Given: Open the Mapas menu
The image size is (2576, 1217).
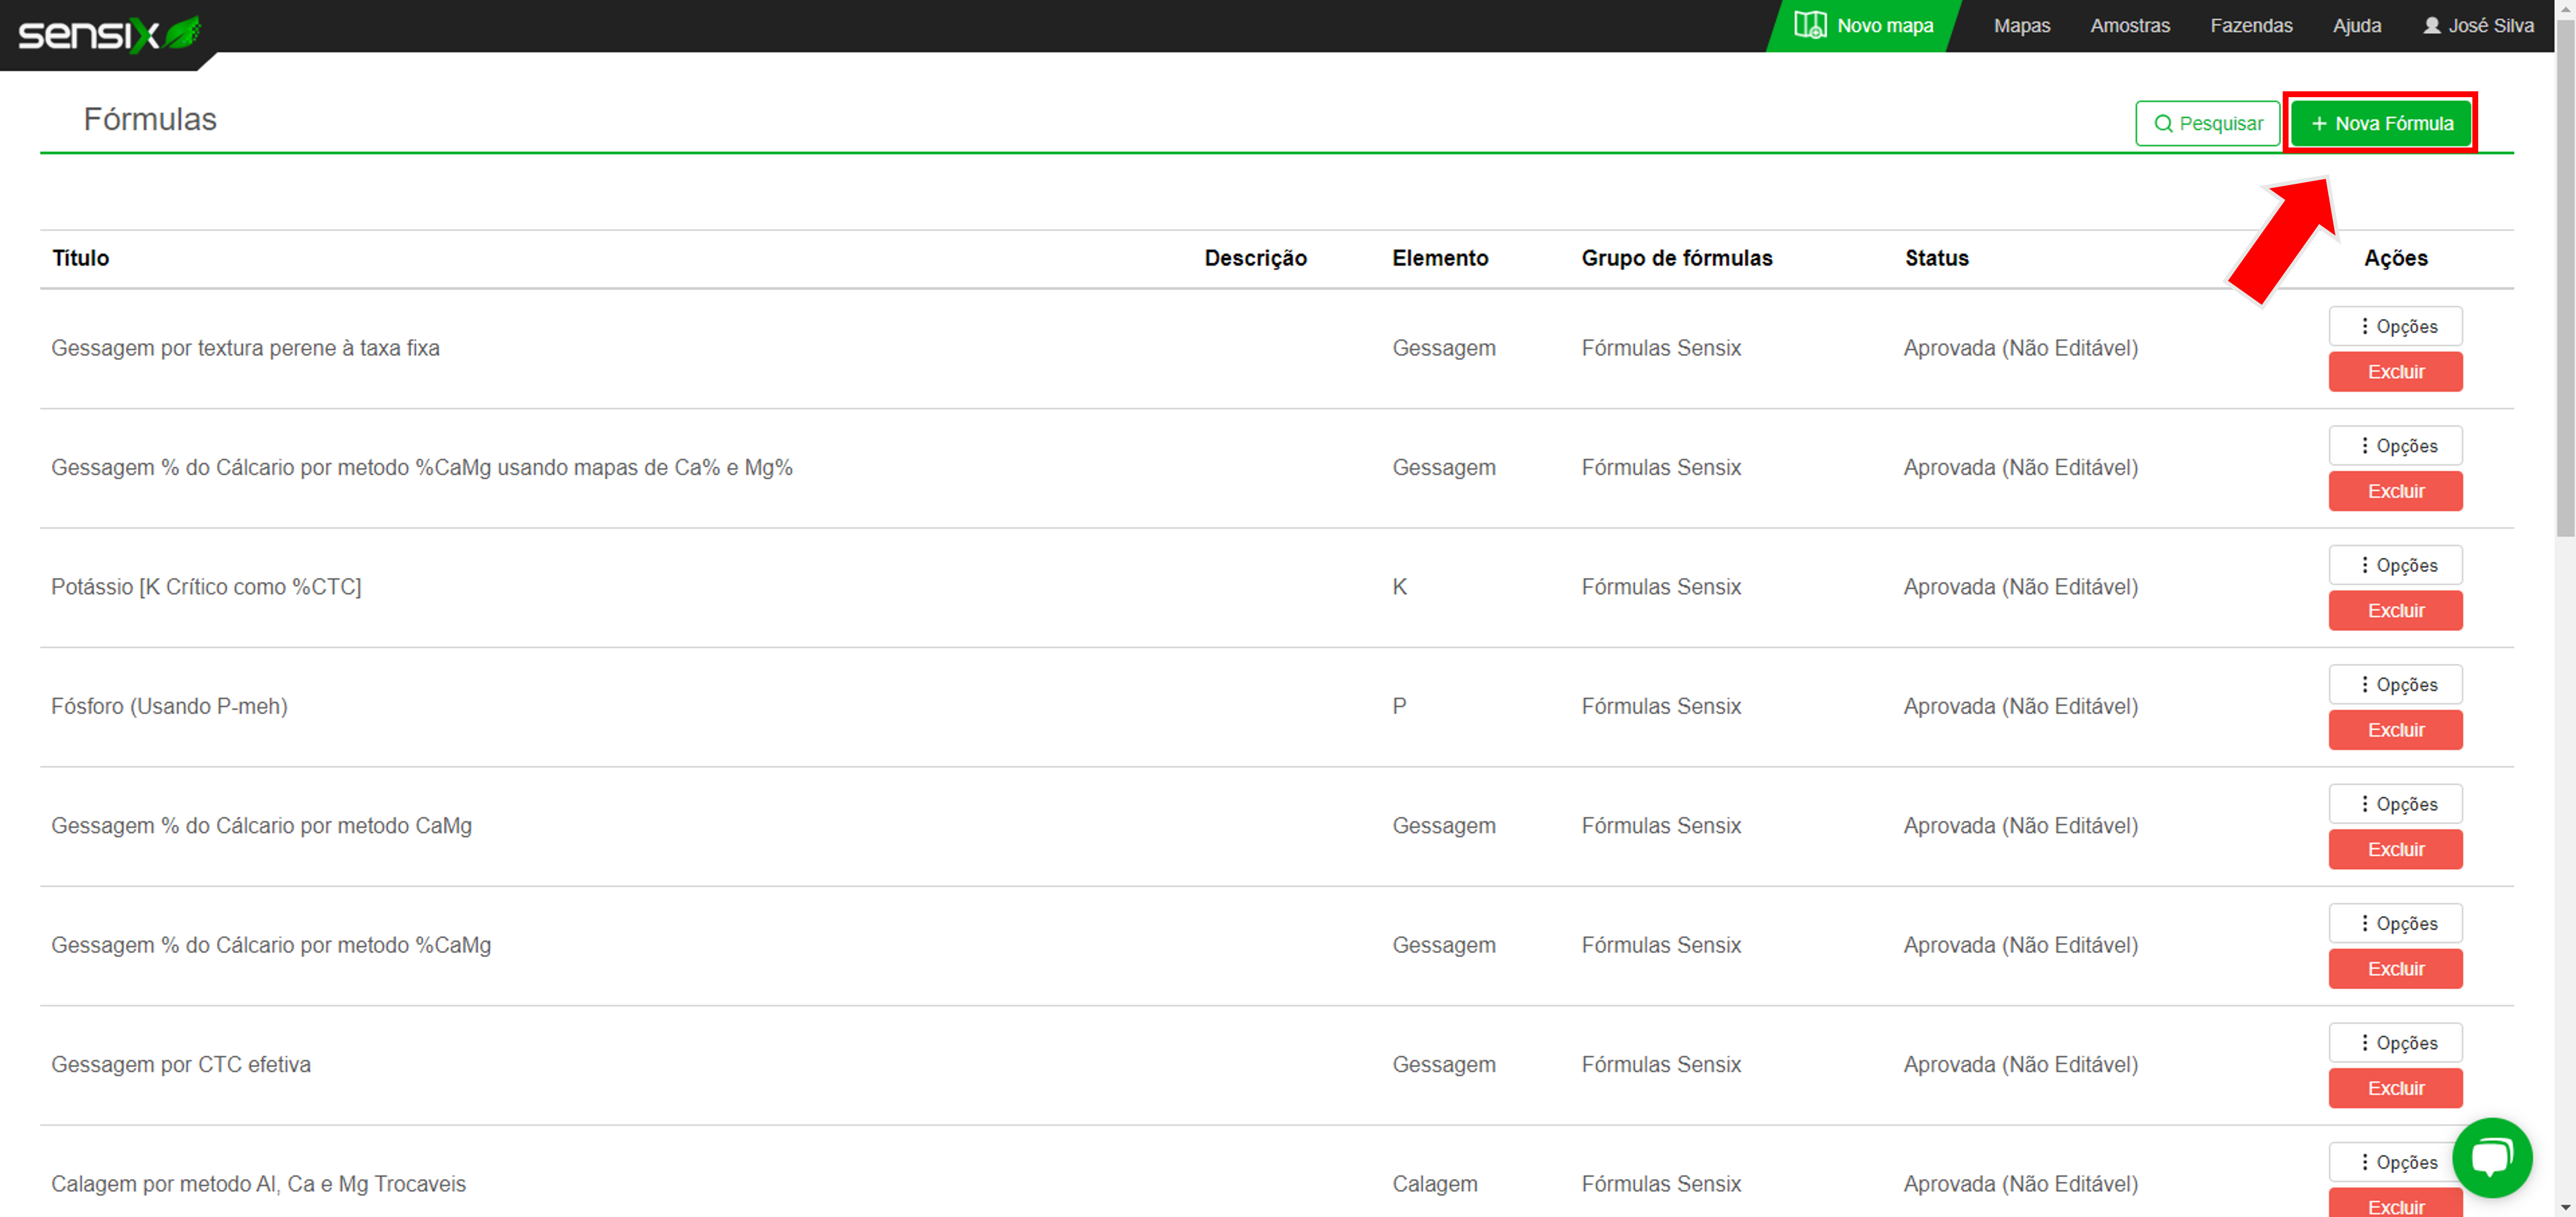Looking at the screenshot, I should click(2021, 25).
